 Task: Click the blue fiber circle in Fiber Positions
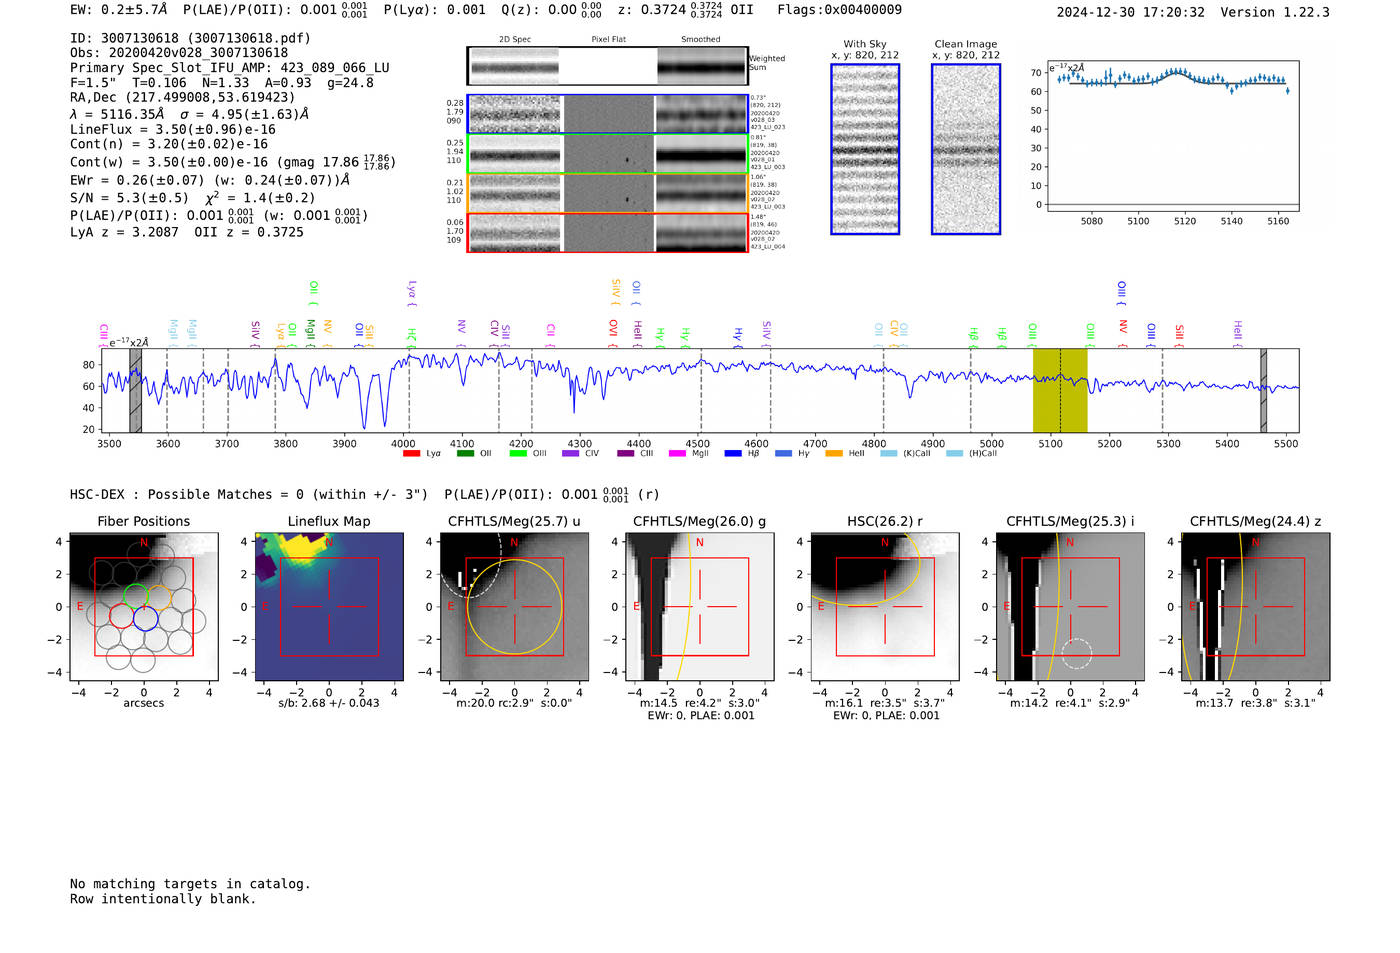[145, 617]
